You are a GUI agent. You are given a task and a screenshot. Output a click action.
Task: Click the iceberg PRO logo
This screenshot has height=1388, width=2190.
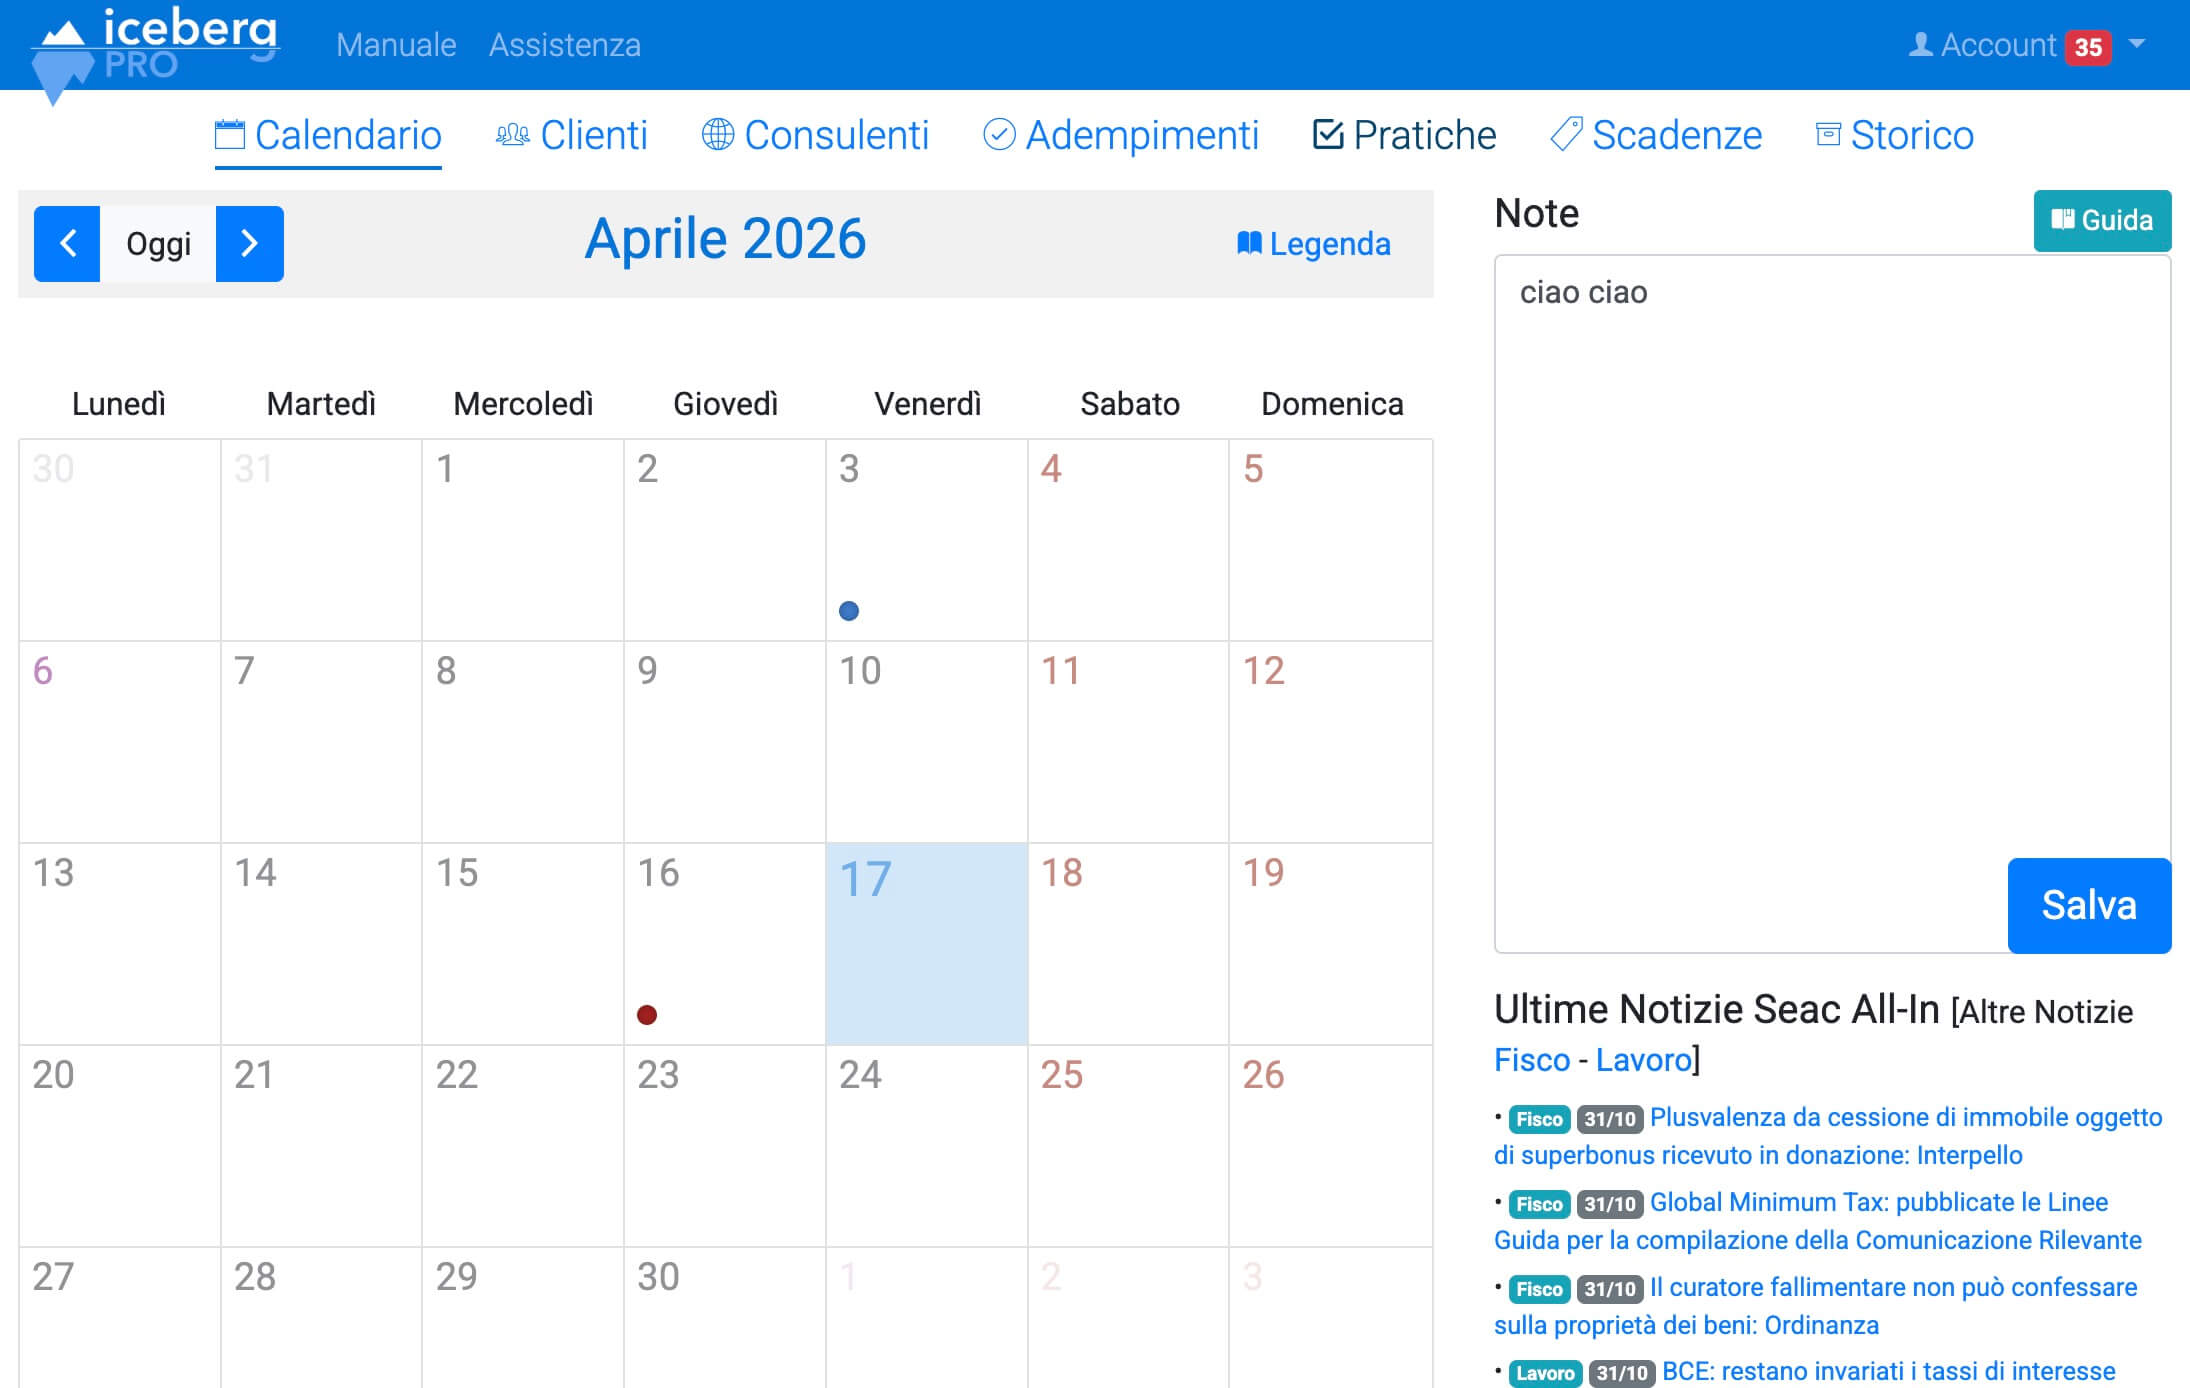(155, 47)
